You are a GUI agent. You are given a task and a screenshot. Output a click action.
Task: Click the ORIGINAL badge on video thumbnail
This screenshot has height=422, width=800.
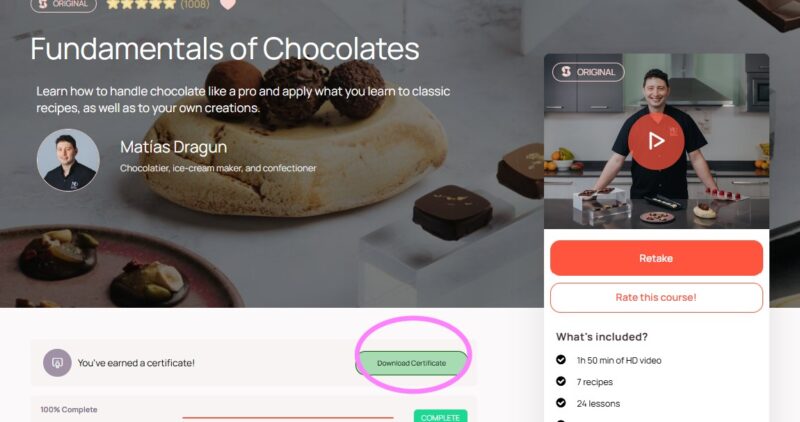pyautogui.click(x=588, y=72)
